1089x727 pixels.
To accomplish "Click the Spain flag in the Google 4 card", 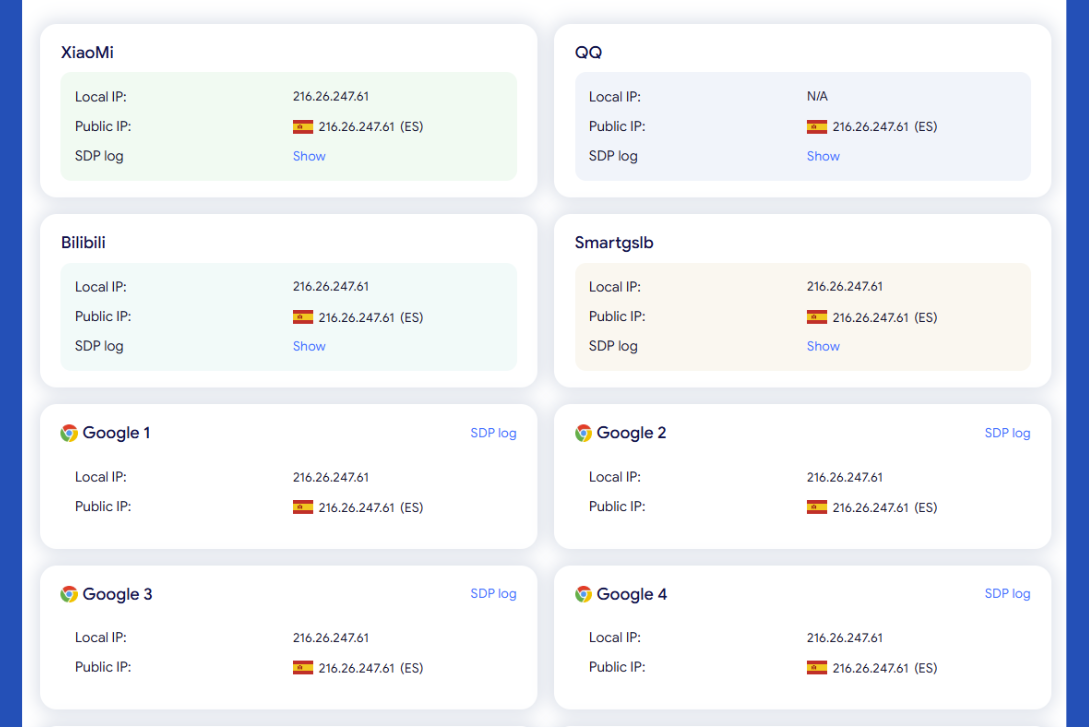I will 817,668.
